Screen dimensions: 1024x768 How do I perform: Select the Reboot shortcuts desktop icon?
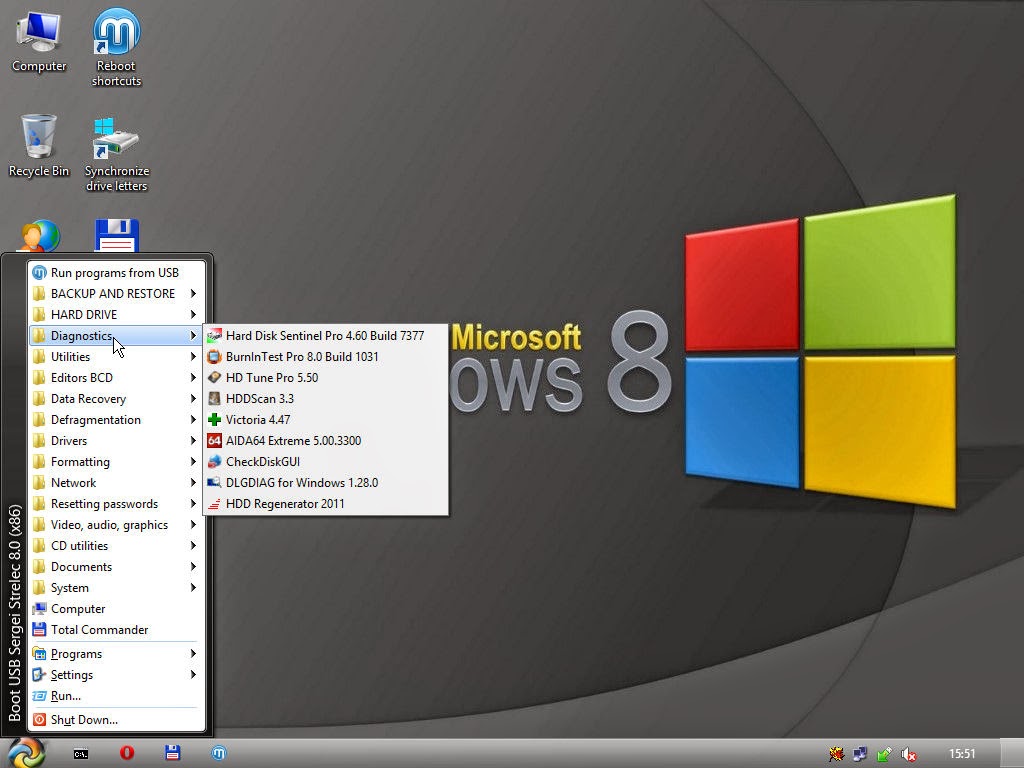point(116,47)
